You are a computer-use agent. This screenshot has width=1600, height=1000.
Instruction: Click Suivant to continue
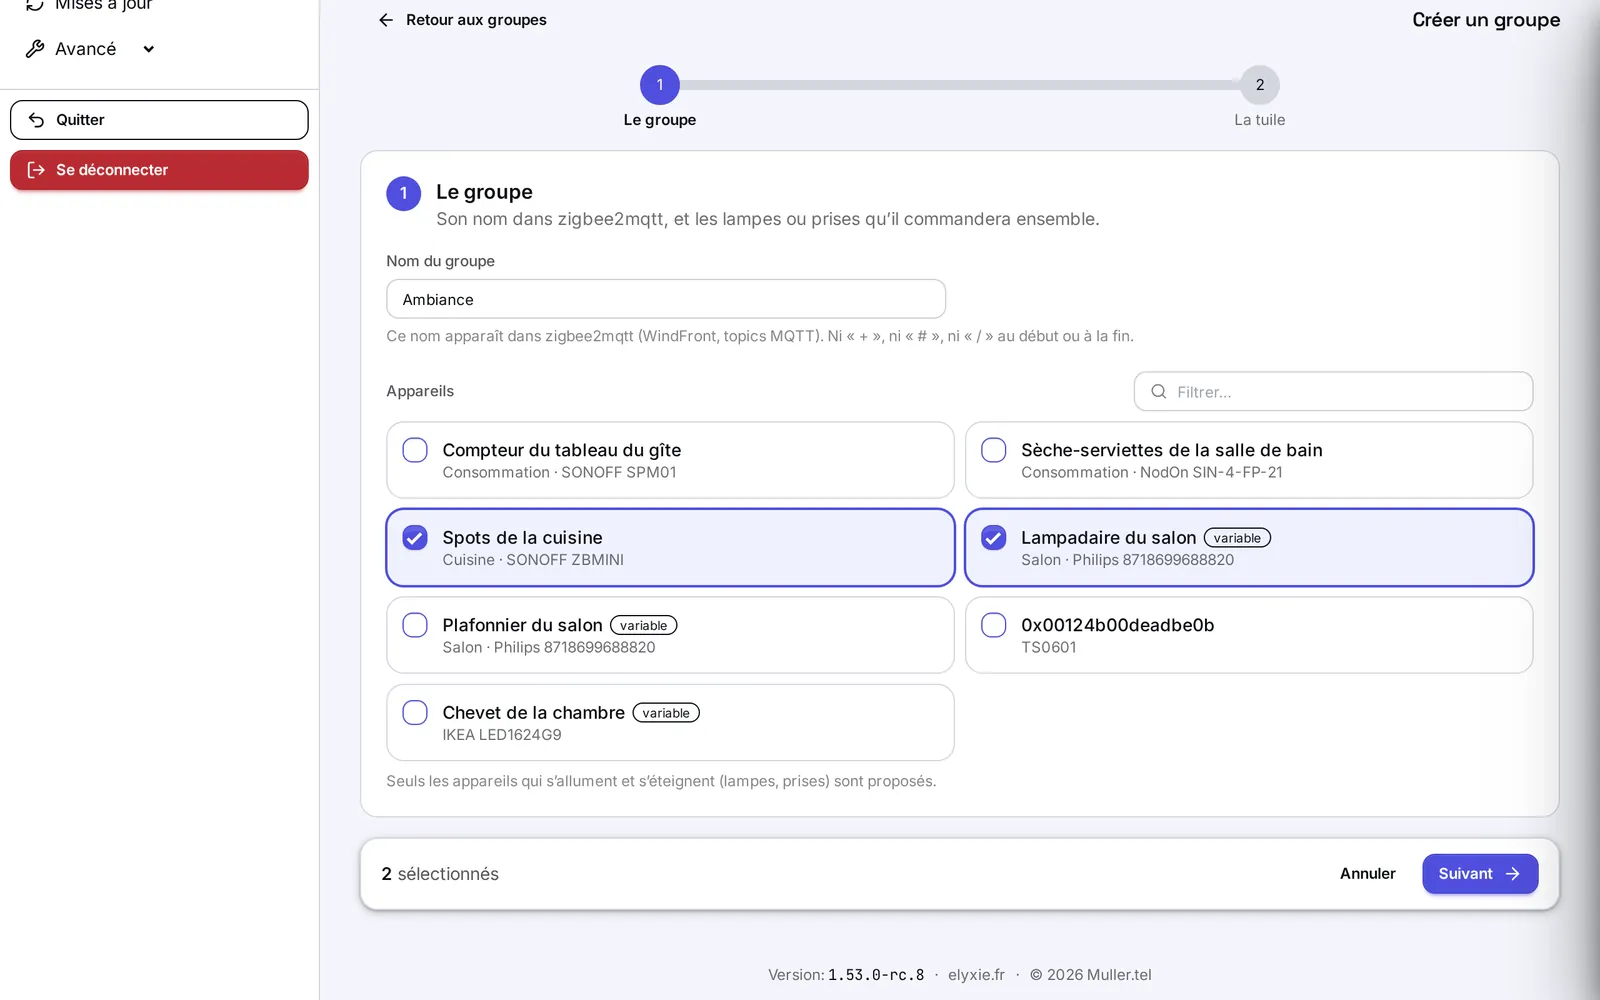click(1480, 874)
